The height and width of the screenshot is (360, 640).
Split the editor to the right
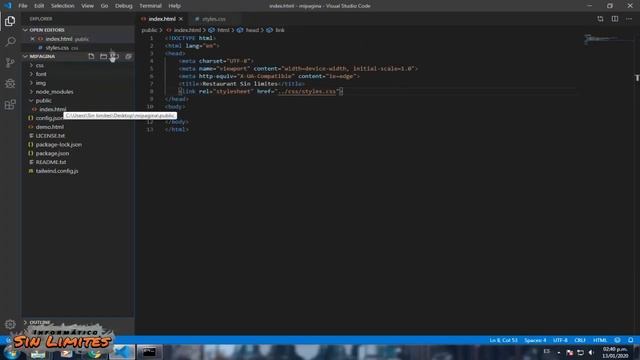click(615, 19)
